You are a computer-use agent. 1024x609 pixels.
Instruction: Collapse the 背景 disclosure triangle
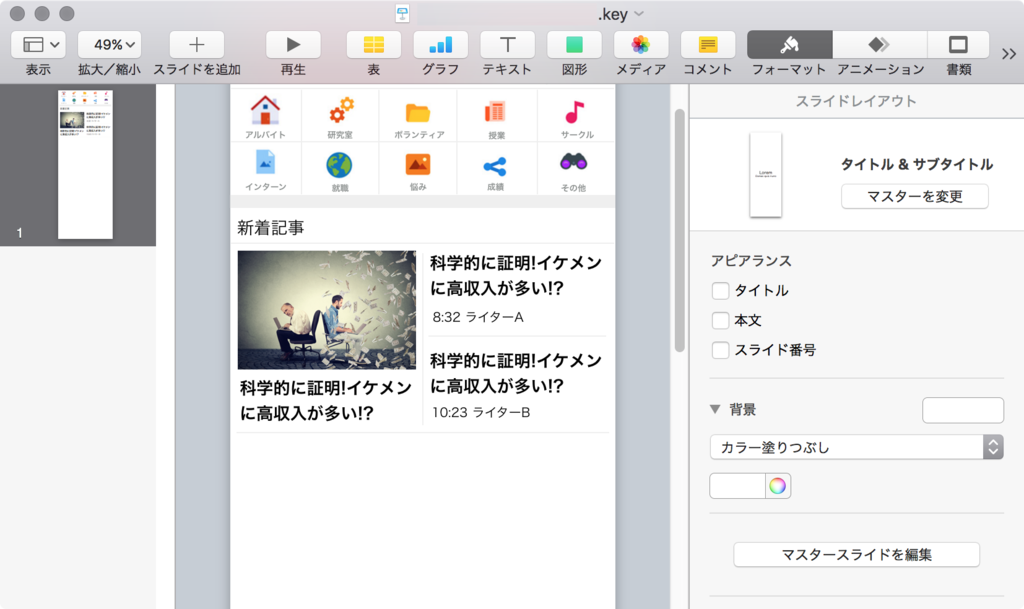(x=715, y=409)
